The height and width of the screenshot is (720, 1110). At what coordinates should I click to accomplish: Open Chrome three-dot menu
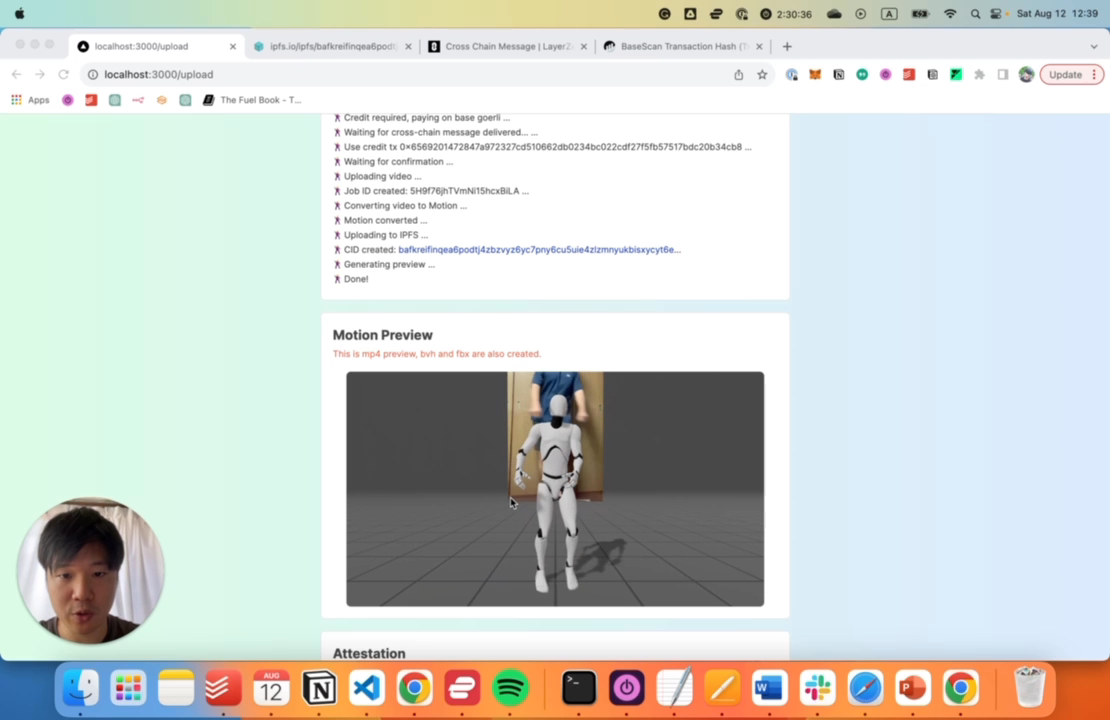[1094, 74]
